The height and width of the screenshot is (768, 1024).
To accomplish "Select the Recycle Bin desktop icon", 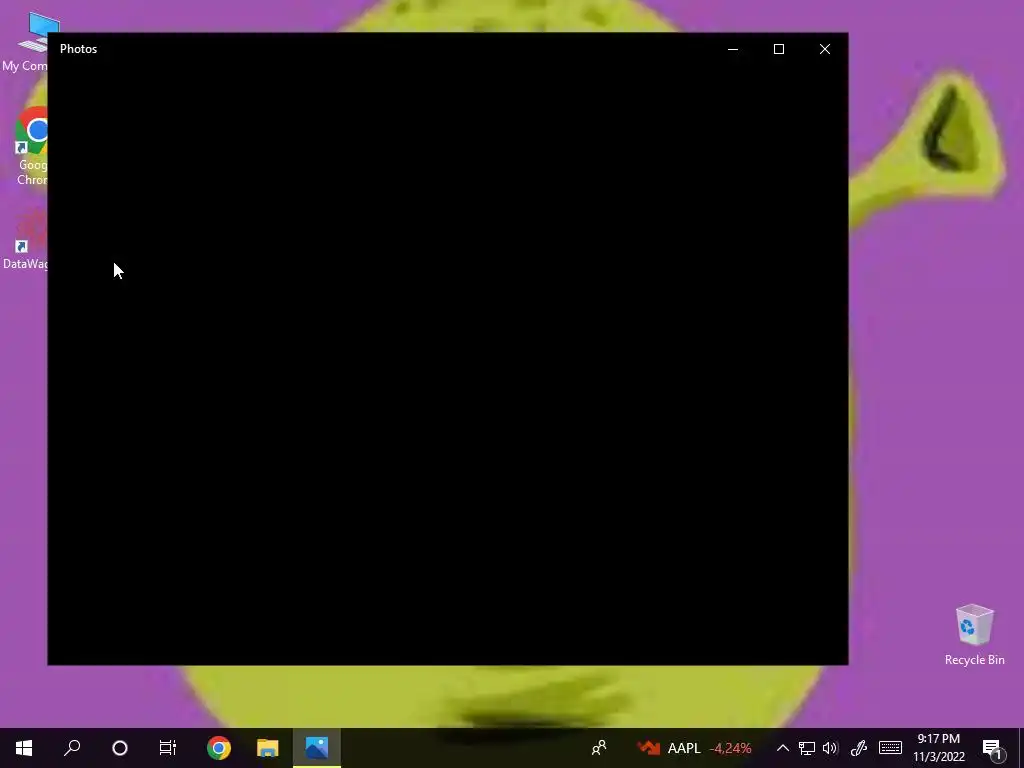I will coord(974,635).
